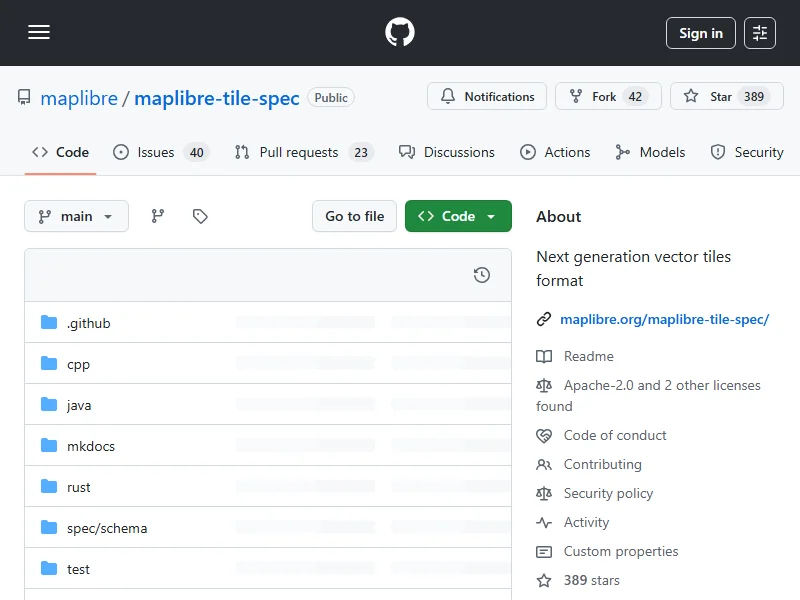The width and height of the screenshot is (800, 600).
Task: Open appearance settings icon beside Sign in
Action: pyautogui.click(x=760, y=33)
